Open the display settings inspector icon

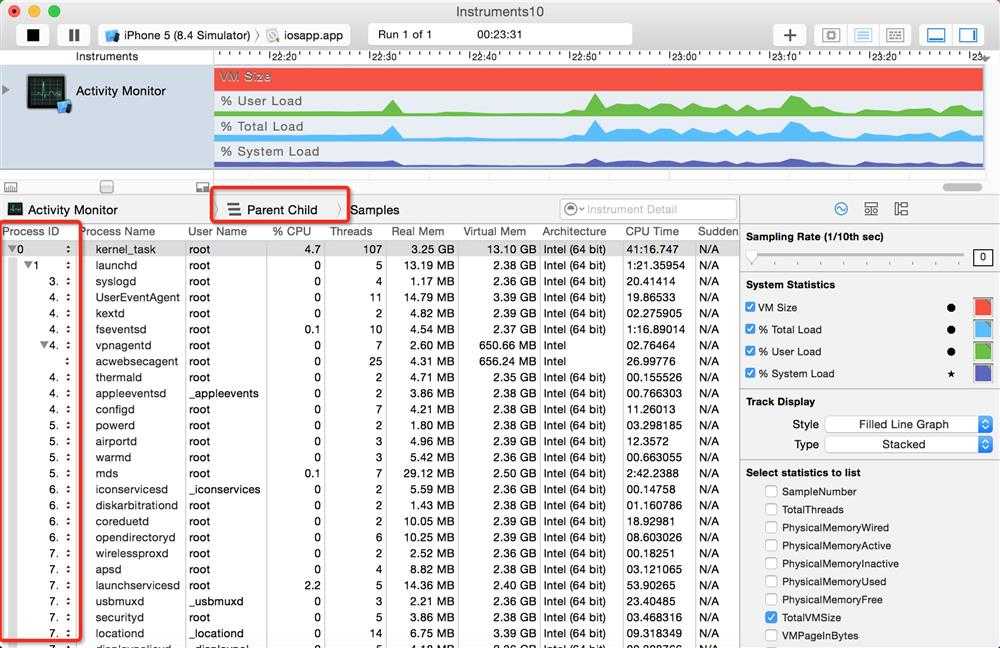pyautogui.click(x=871, y=209)
